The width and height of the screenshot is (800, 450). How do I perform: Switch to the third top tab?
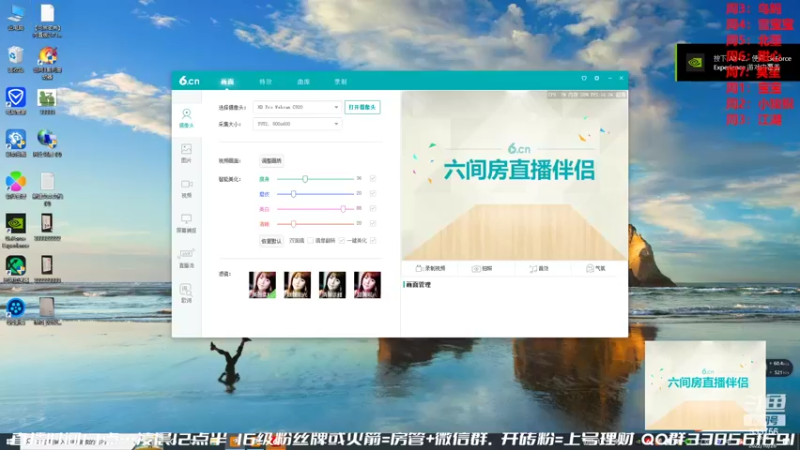[304, 82]
